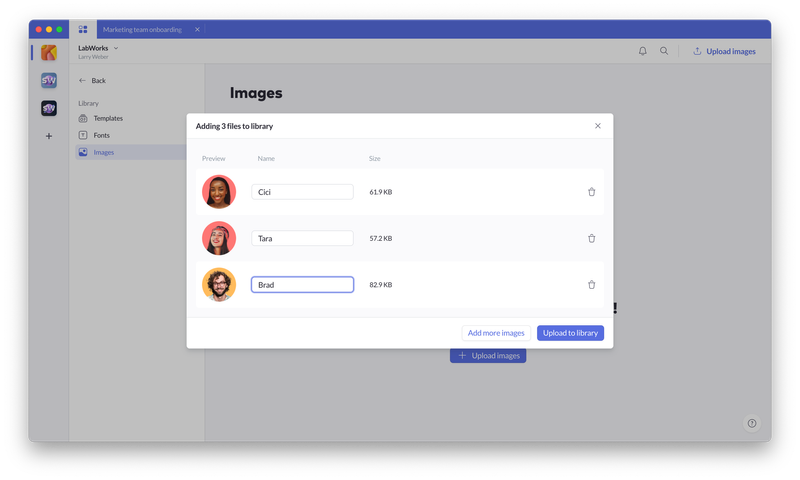Close the Marketing team onboarding tab
Viewport: 800px width, 480px height.
point(197,30)
